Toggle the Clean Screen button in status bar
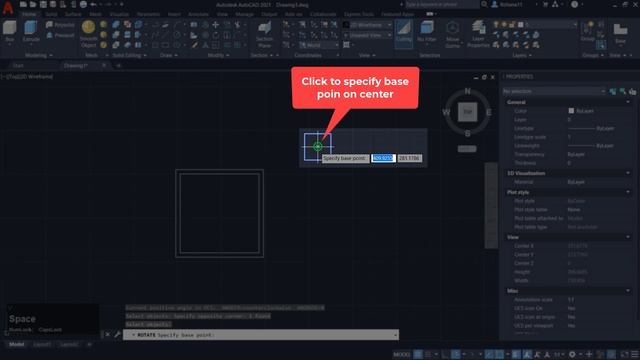 click(625, 354)
